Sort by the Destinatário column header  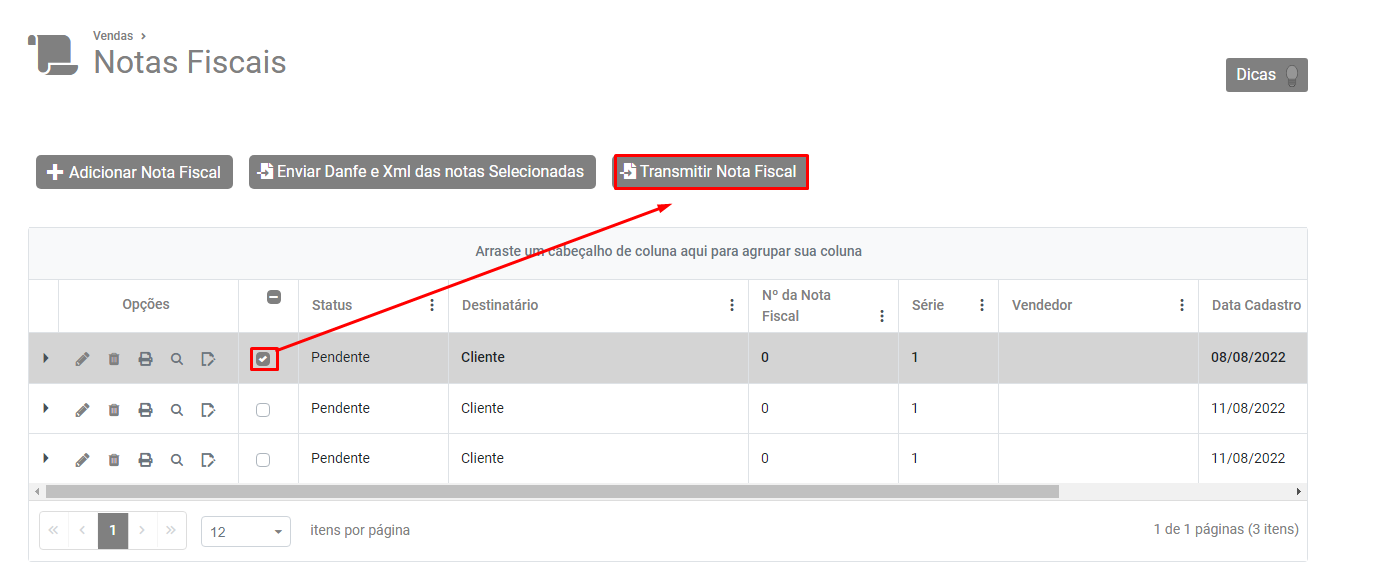click(500, 305)
